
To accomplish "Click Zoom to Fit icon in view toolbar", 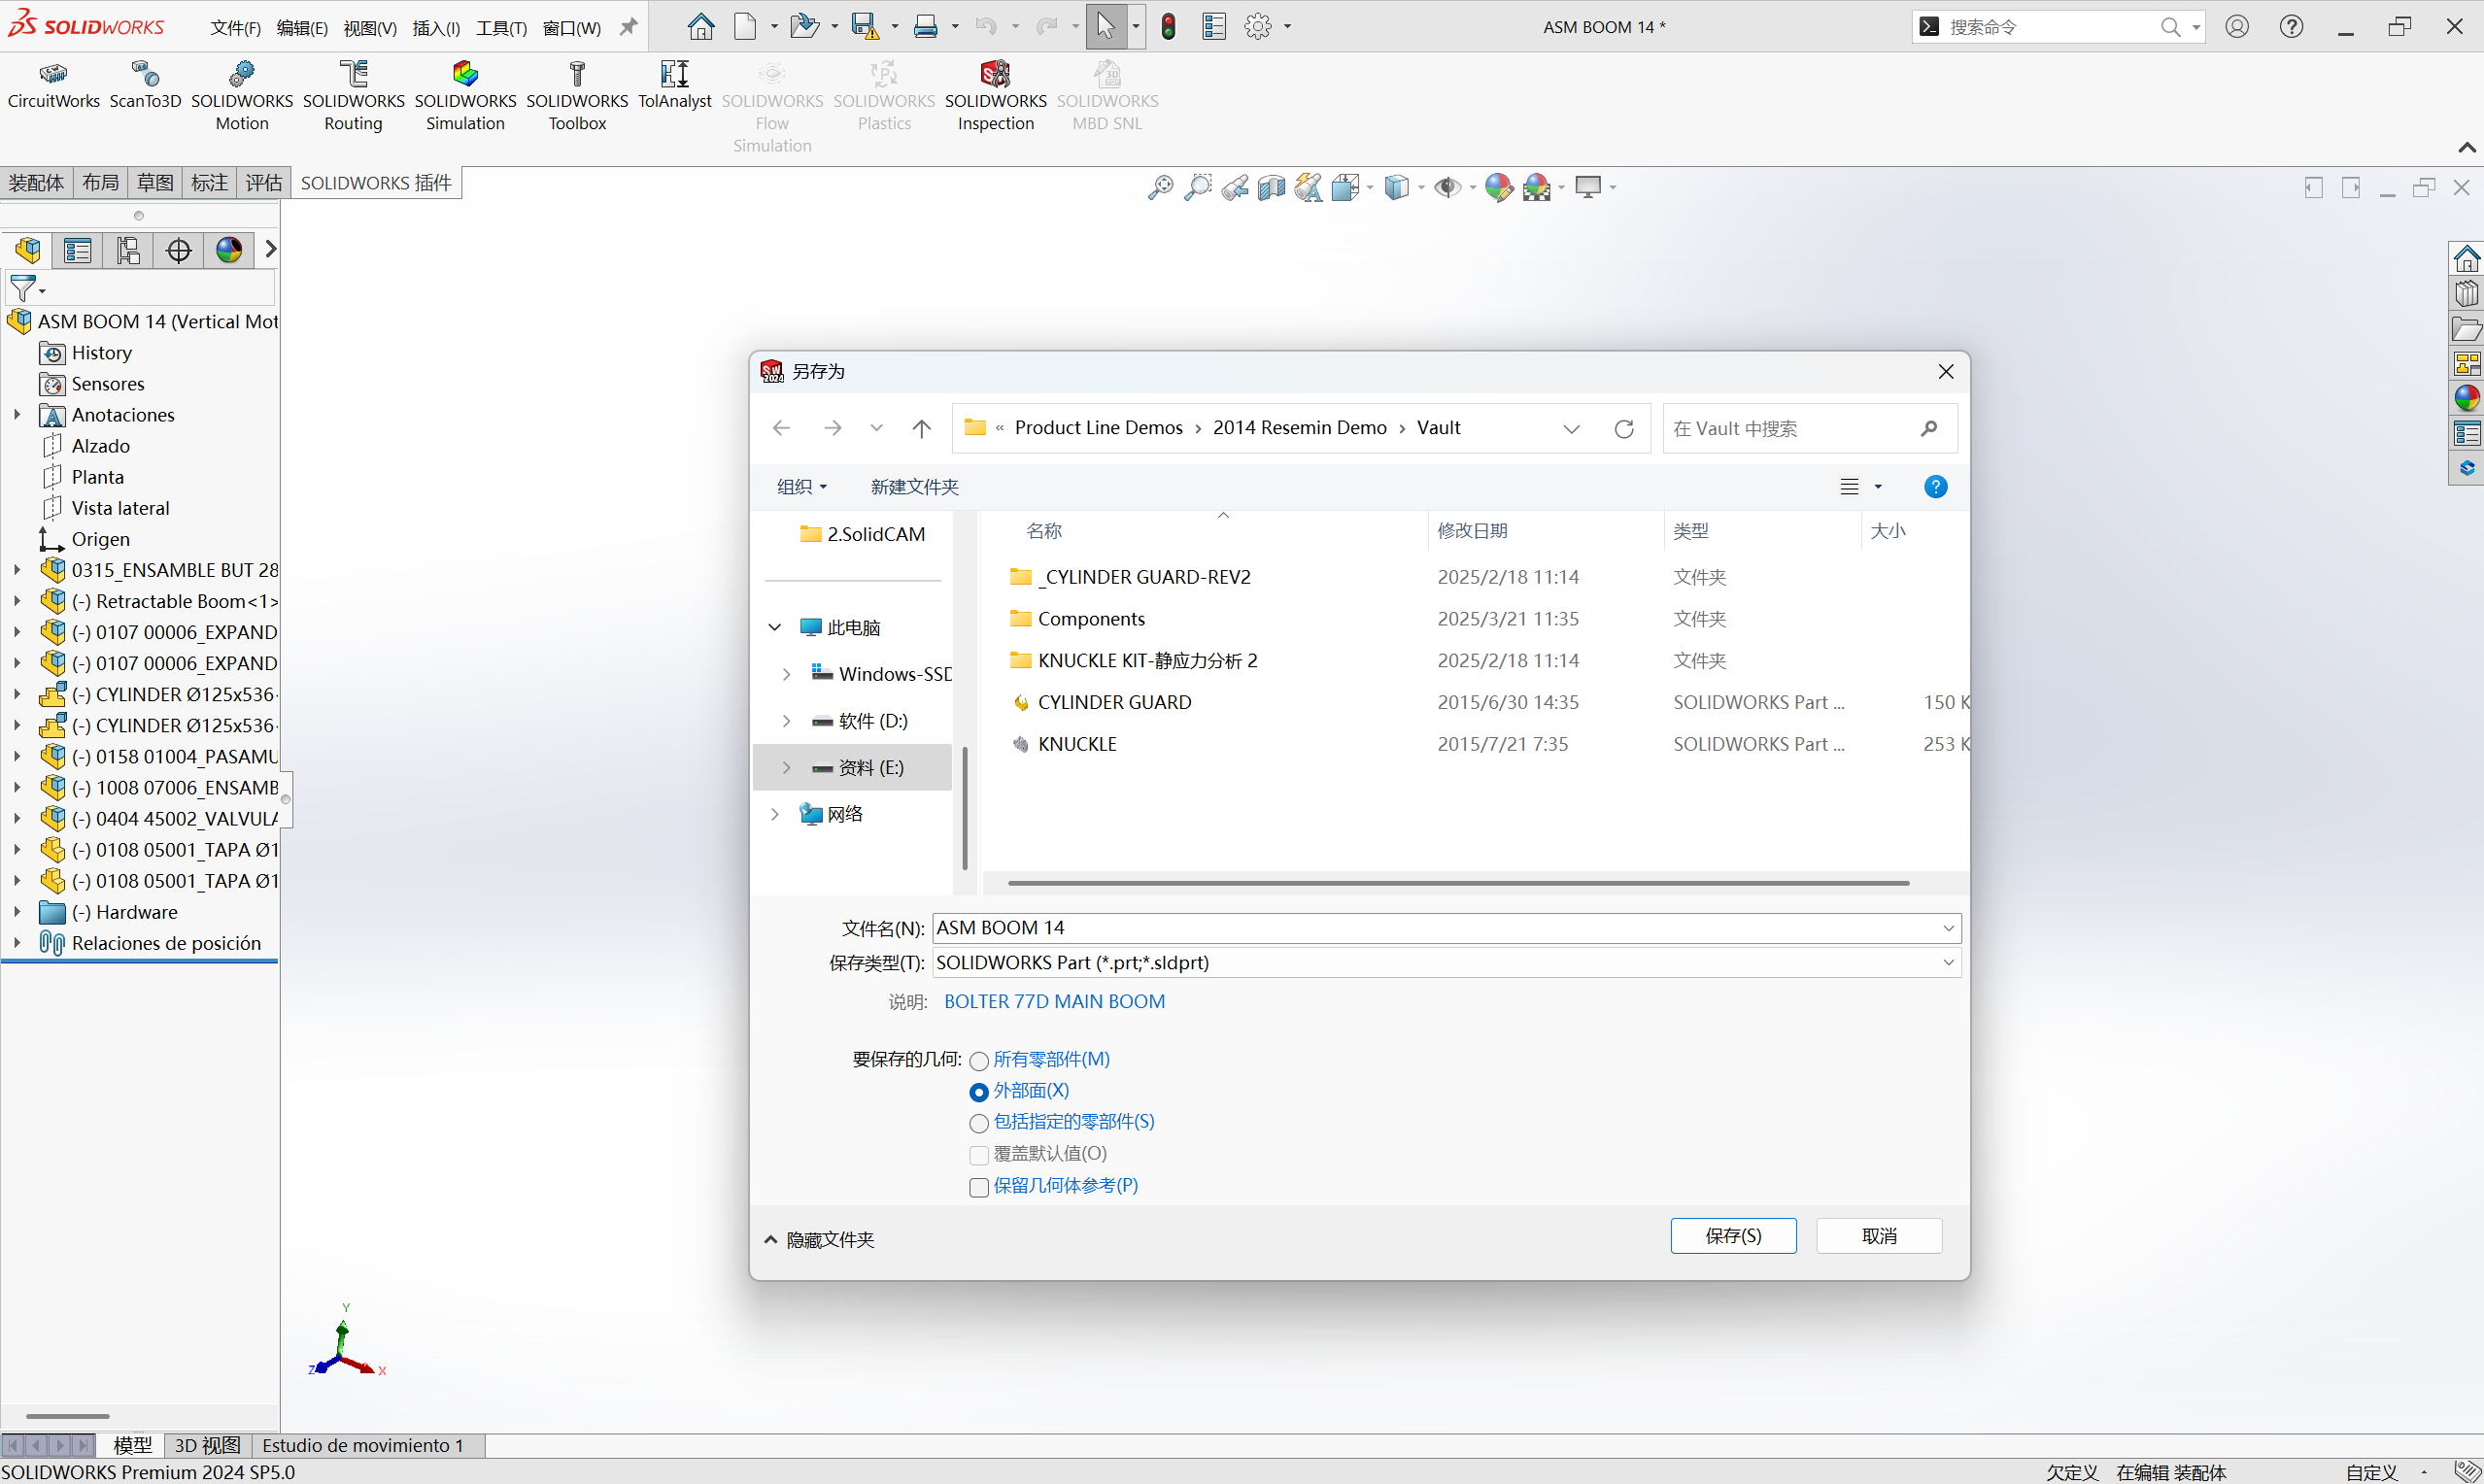I will pyautogui.click(x=1160, y=187).
